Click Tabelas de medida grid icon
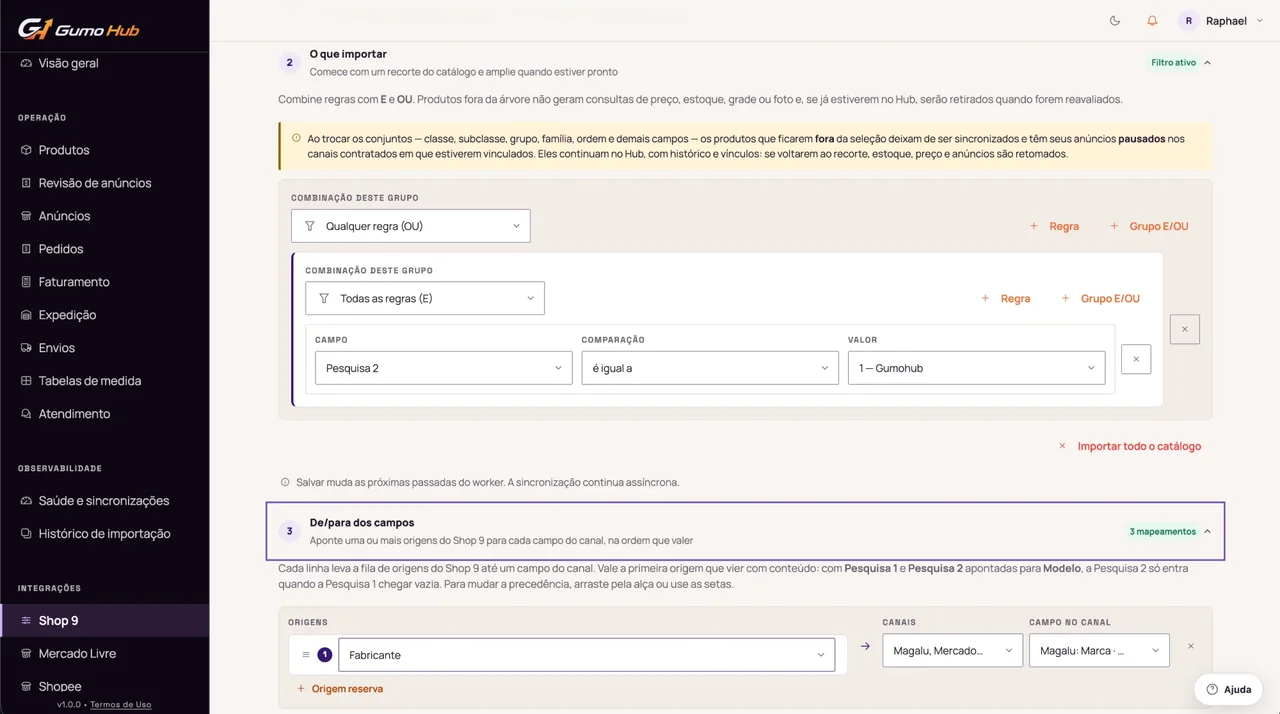 [x=26, y=381]
